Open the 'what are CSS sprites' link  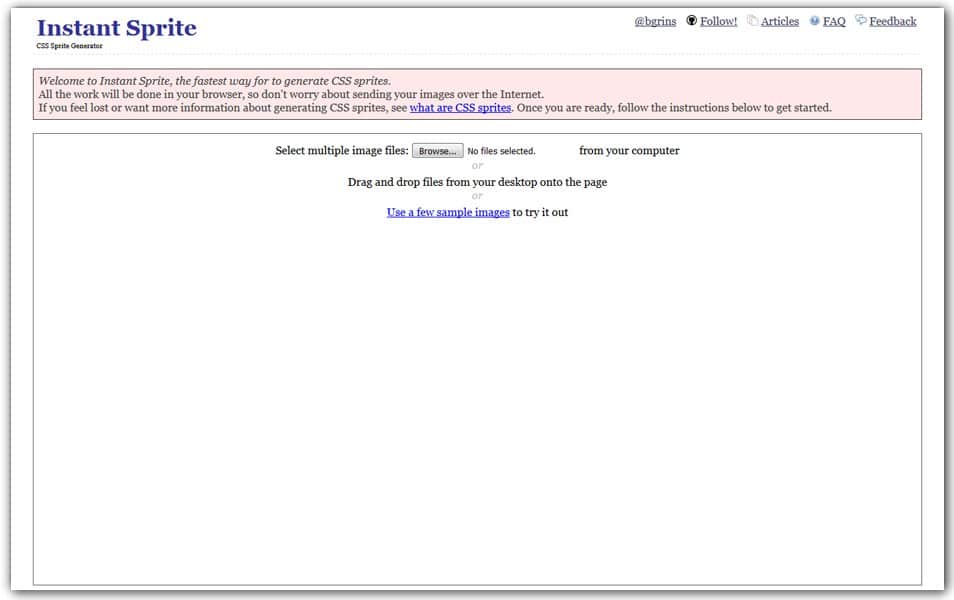click(x=460, y=108)
